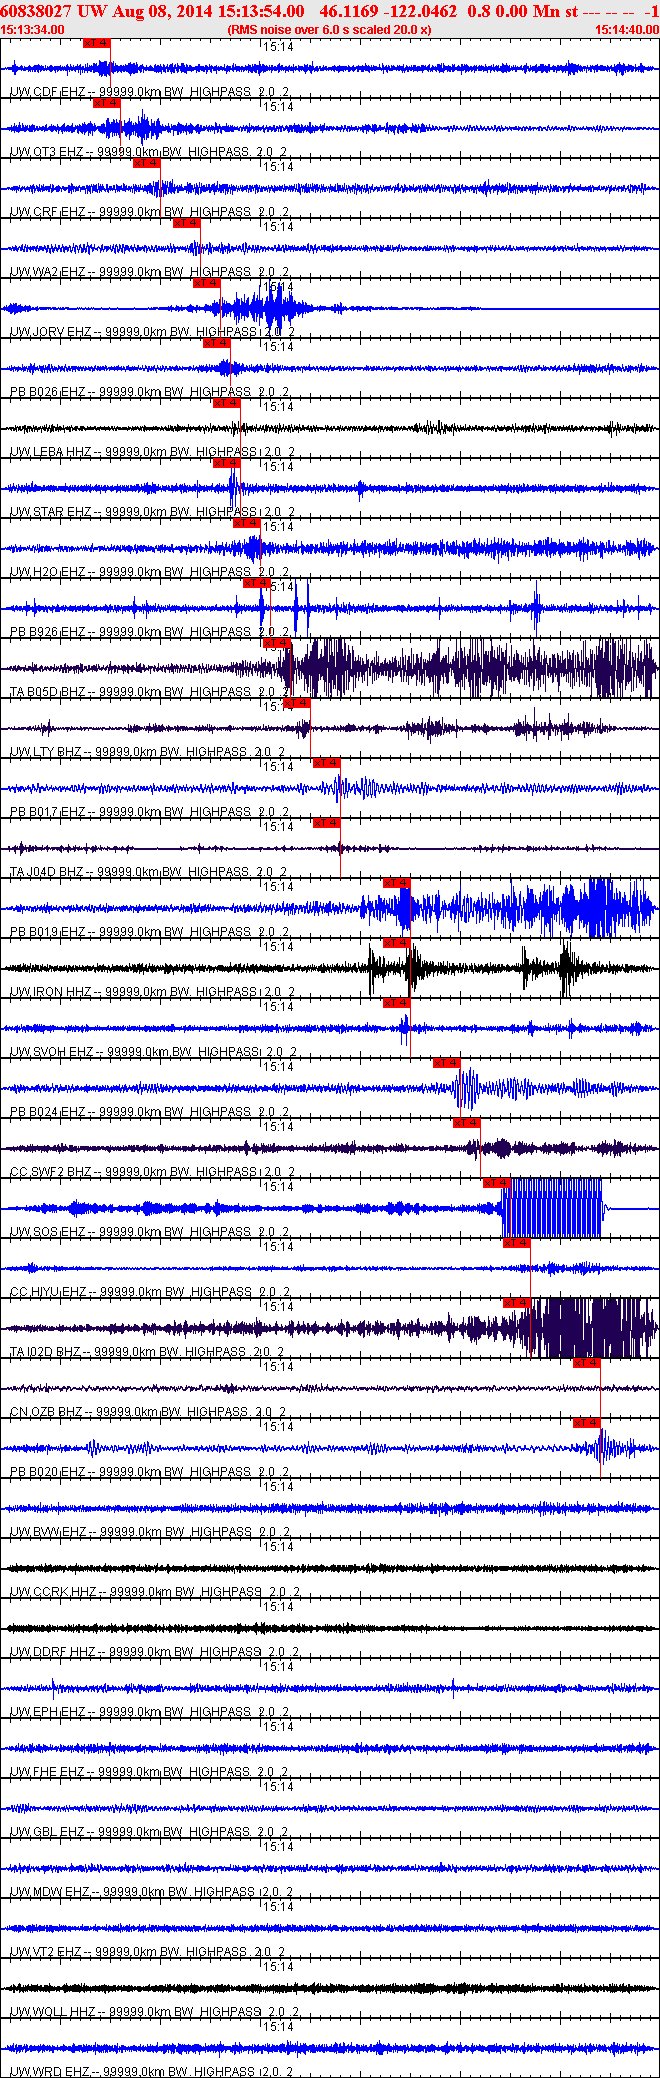Select the pick marker on PB.B017 trace
Image resolution: width=660 pixels, height=2078 pixels.
pos(327,763)
